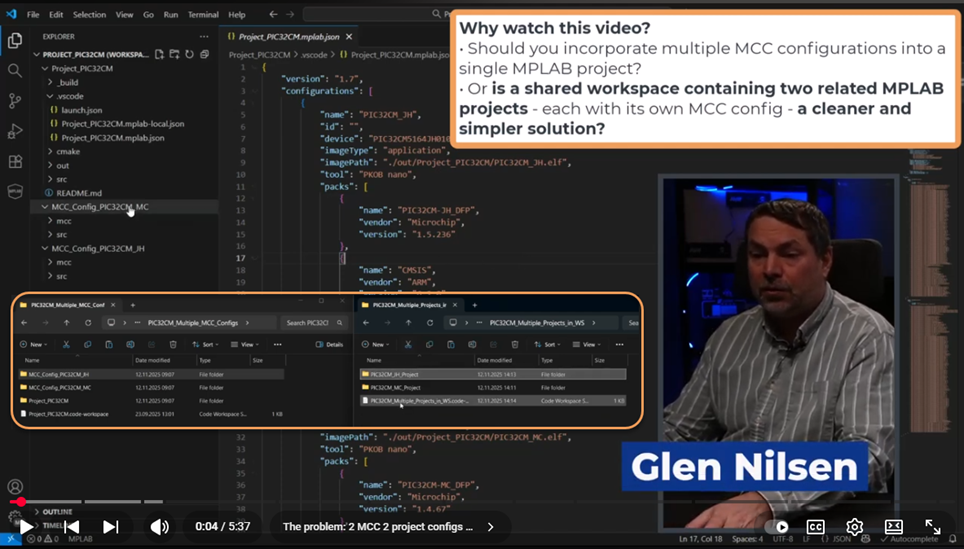
Task: Expand the cmake folder in Explorer
Action: pyautogui.click(x=68, y=152)
